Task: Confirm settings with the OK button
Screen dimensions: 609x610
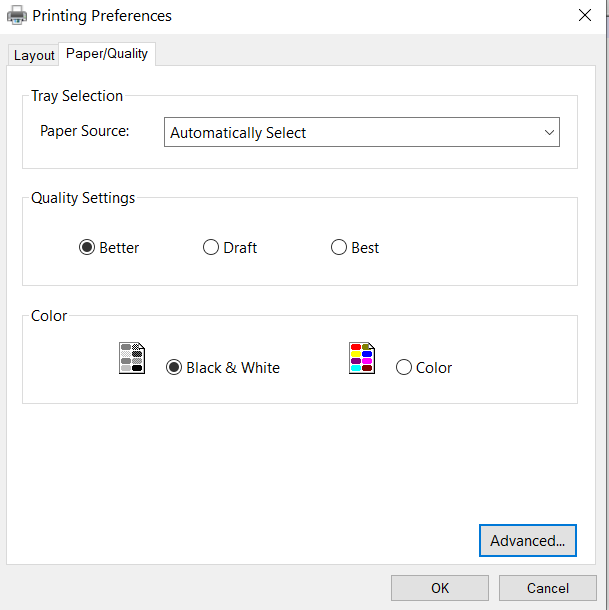Action: click(440, 588)
